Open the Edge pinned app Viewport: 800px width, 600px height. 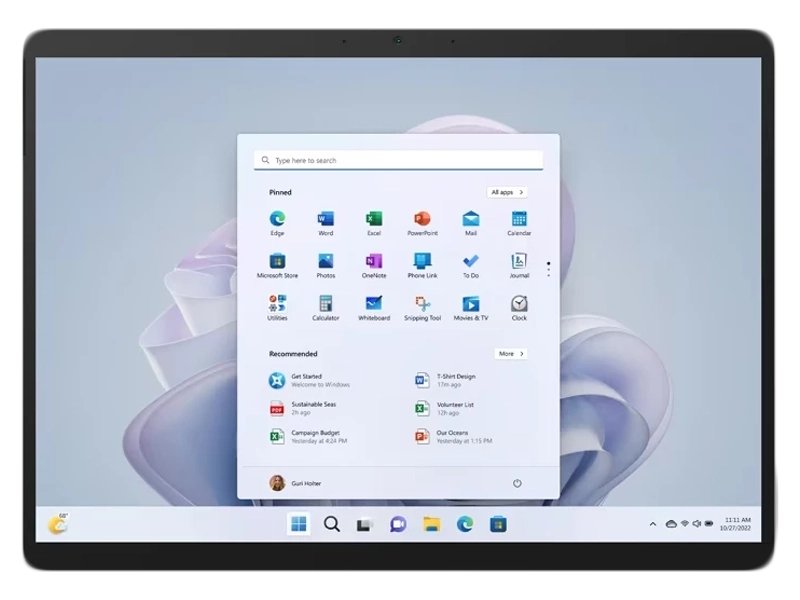click(277, 223)
